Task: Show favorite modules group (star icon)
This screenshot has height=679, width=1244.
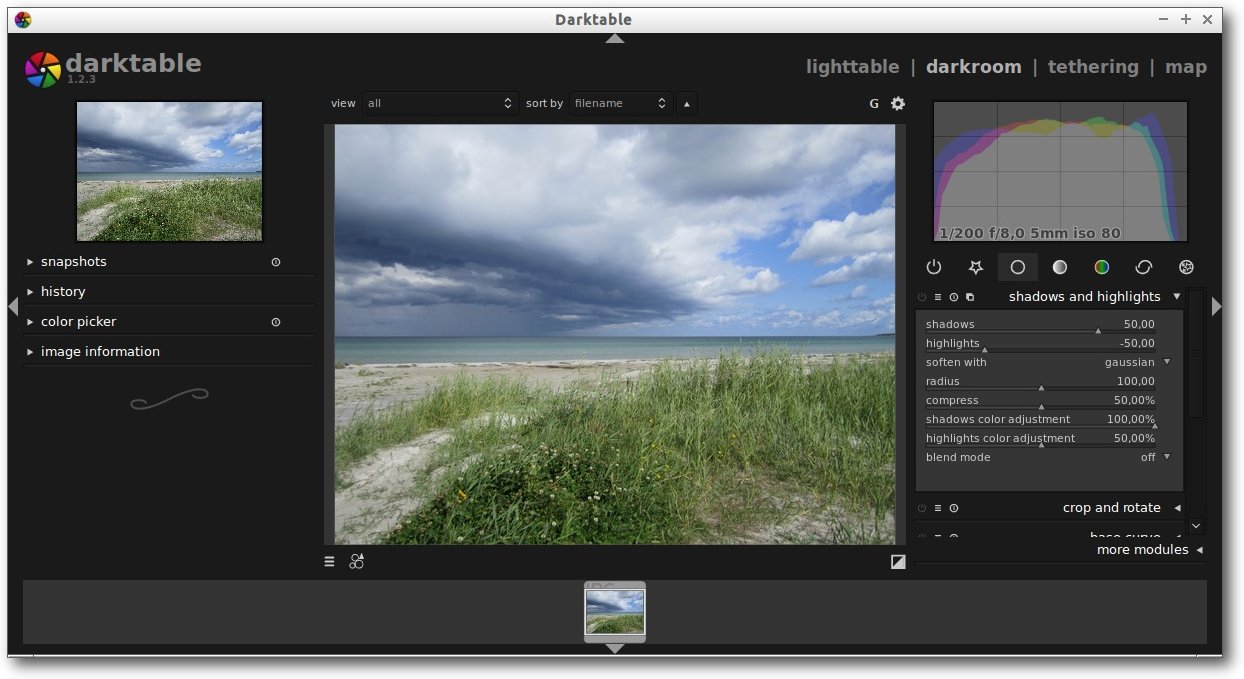Action: (976, 267)
